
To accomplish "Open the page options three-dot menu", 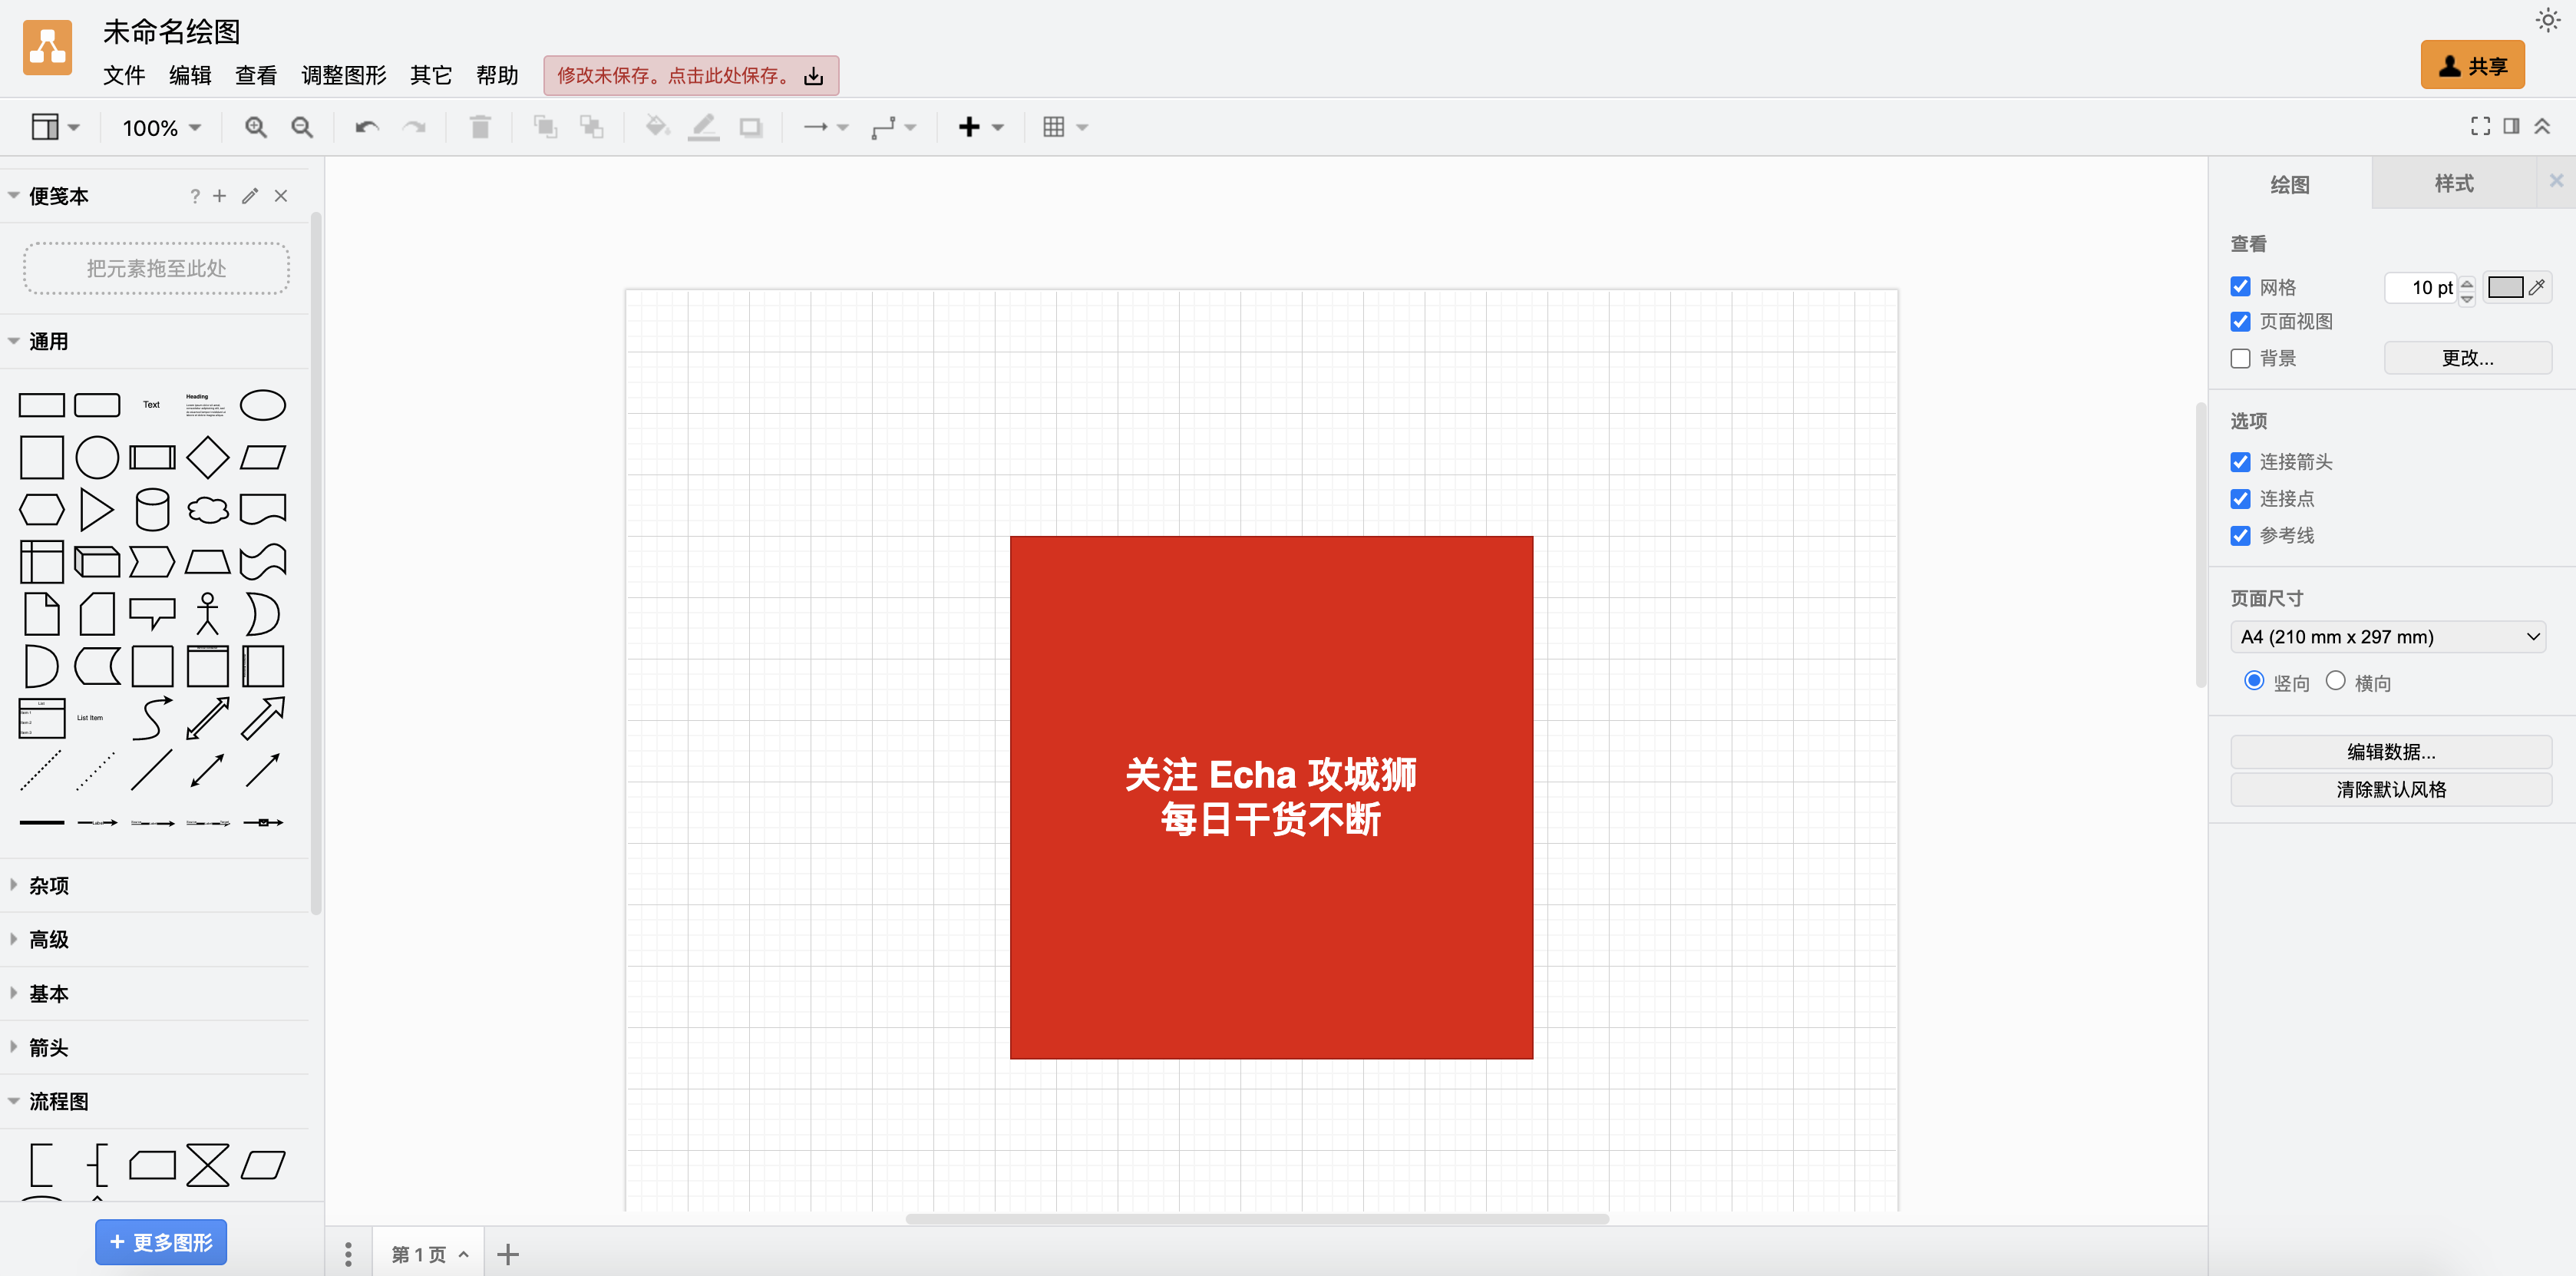I will click(x=348, y=1254).
